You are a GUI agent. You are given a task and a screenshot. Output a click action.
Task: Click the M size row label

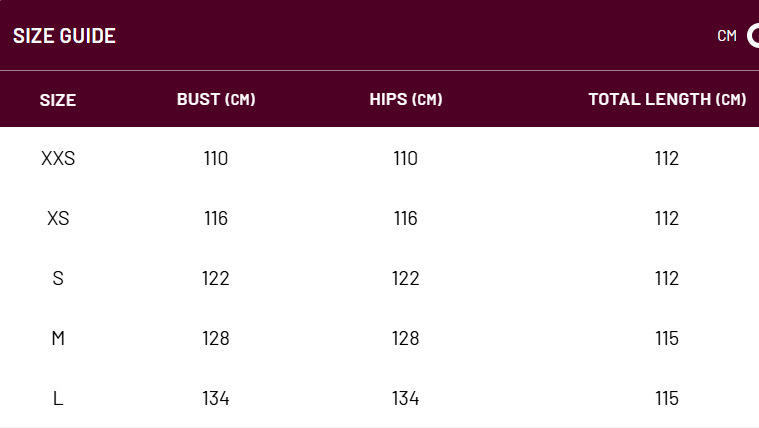pyautogui.click(x=58, y=338)
